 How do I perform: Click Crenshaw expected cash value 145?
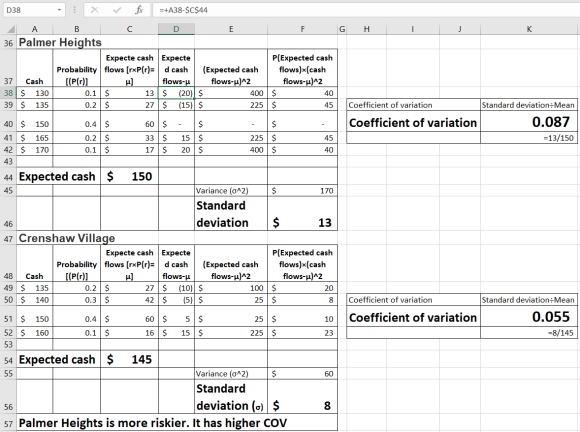tap(129, 360)
